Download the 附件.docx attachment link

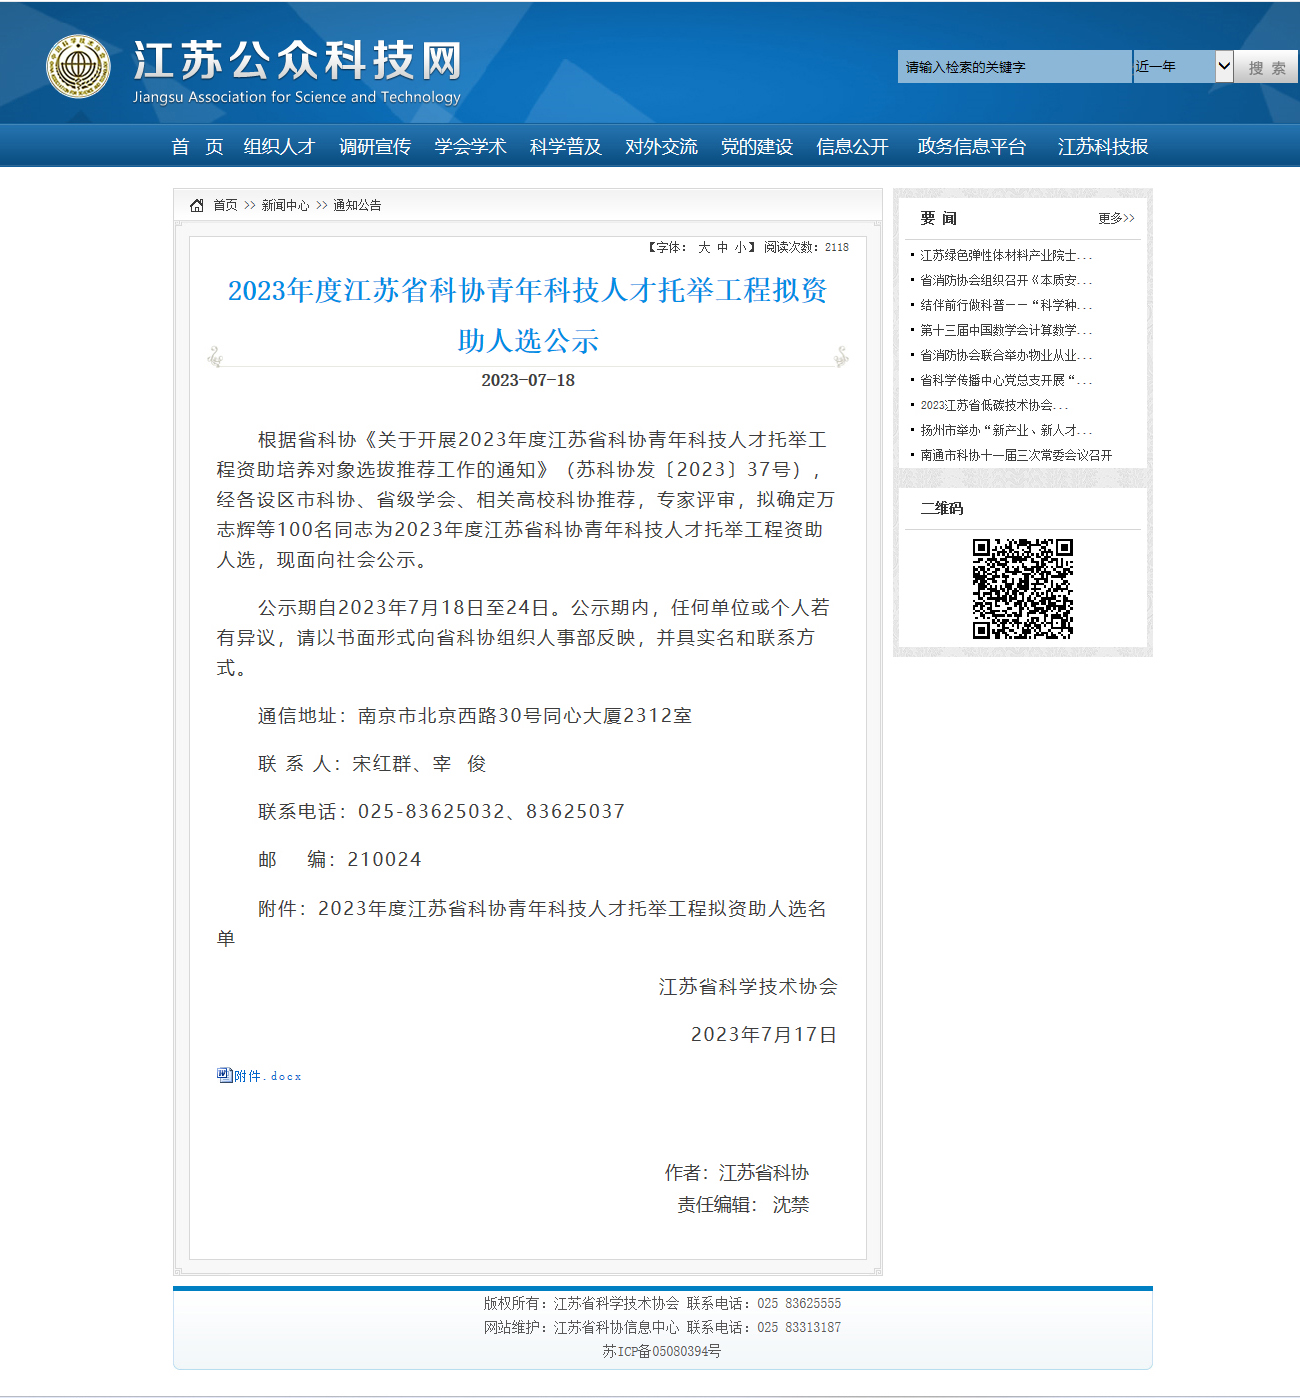pos(268,1076)
